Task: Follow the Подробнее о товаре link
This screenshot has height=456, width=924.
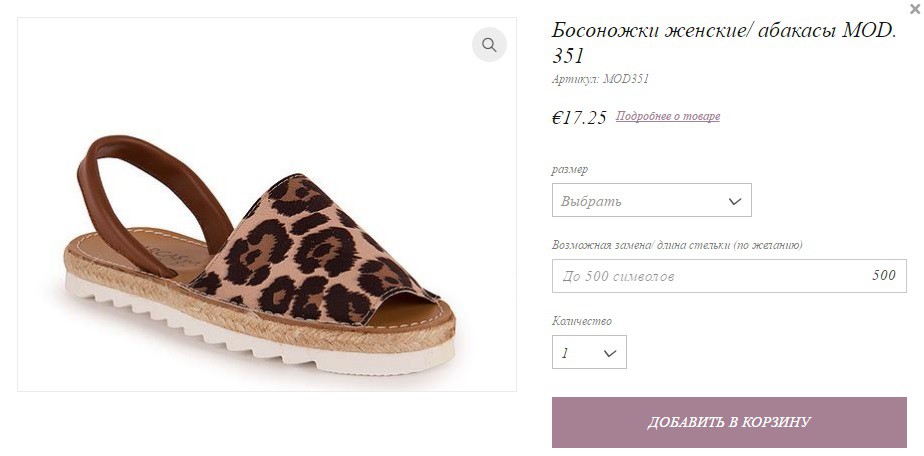Action: [668, 116]
